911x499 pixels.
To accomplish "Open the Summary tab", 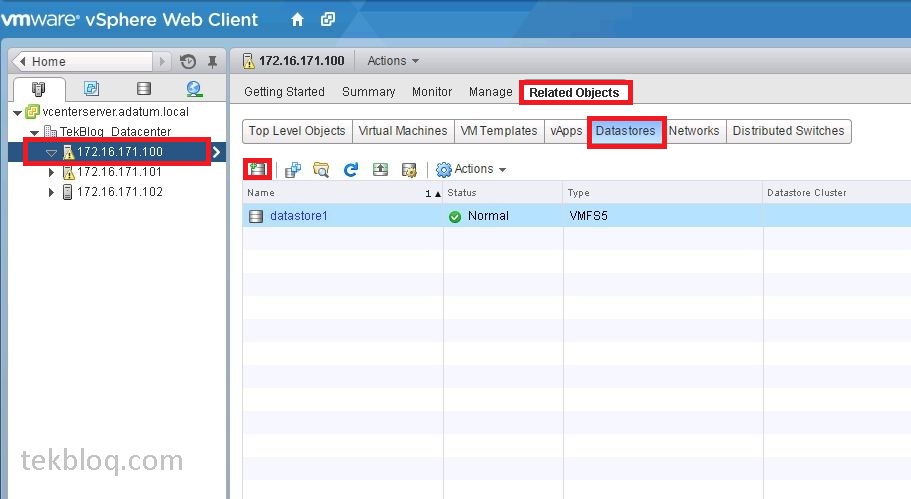I will coord(368,92).
